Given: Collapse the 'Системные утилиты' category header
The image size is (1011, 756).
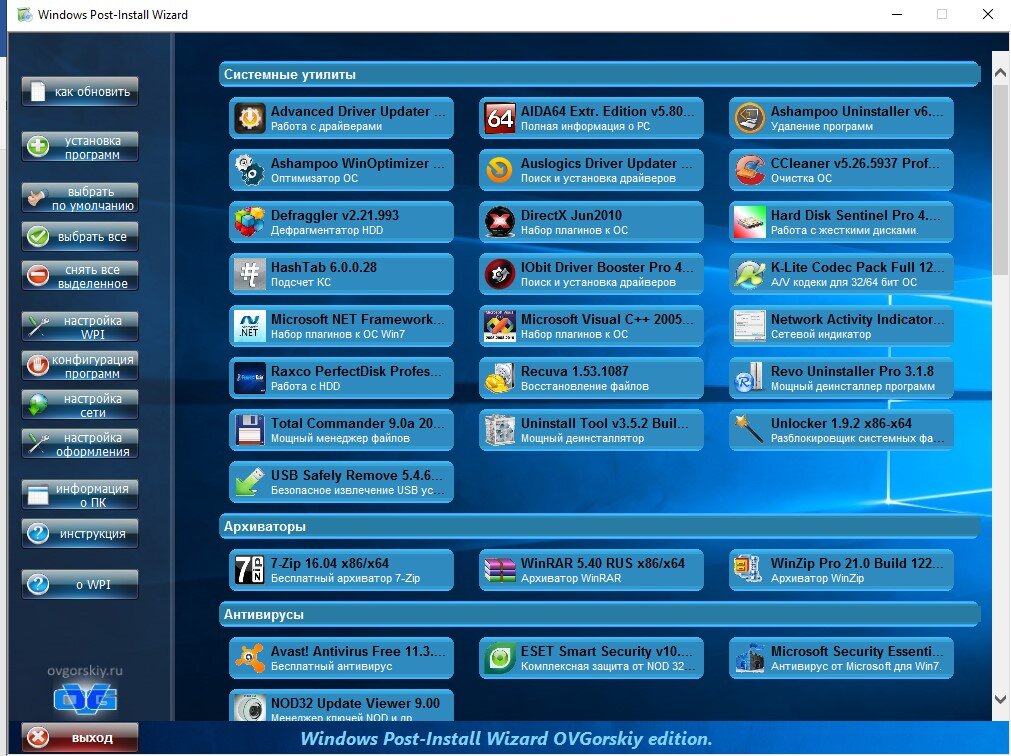Looking at the screenshot, I should (x=600, y=74).
